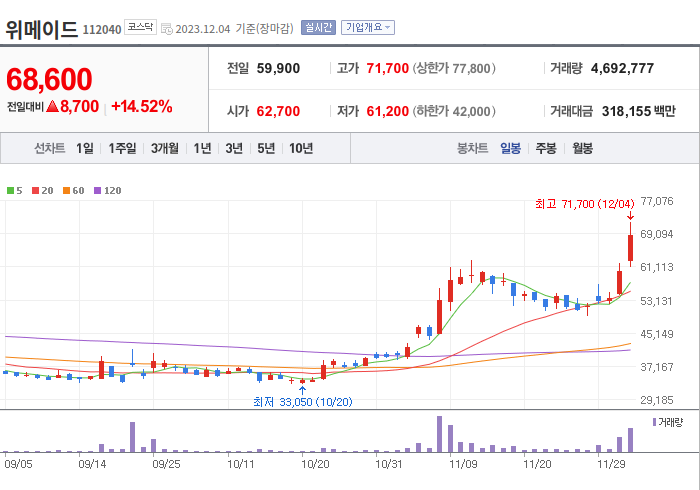This screenshot has width=700, height=490.
Task: Click the green 5-day moving average swatch
Action: (x=10, y=191)
